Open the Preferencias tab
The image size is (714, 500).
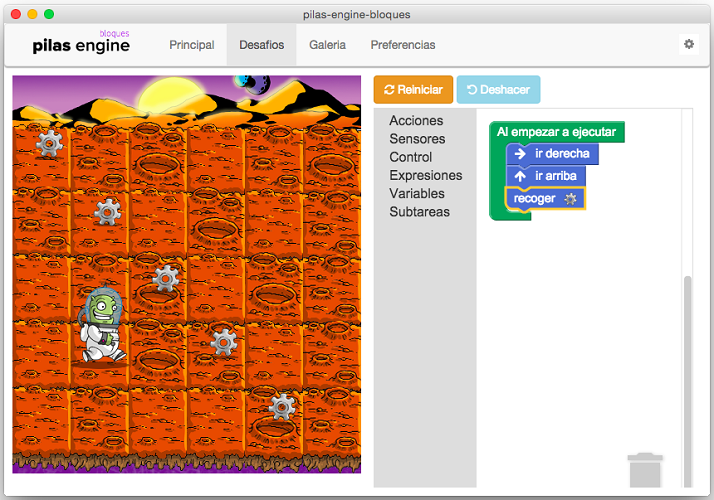point(403,45)
